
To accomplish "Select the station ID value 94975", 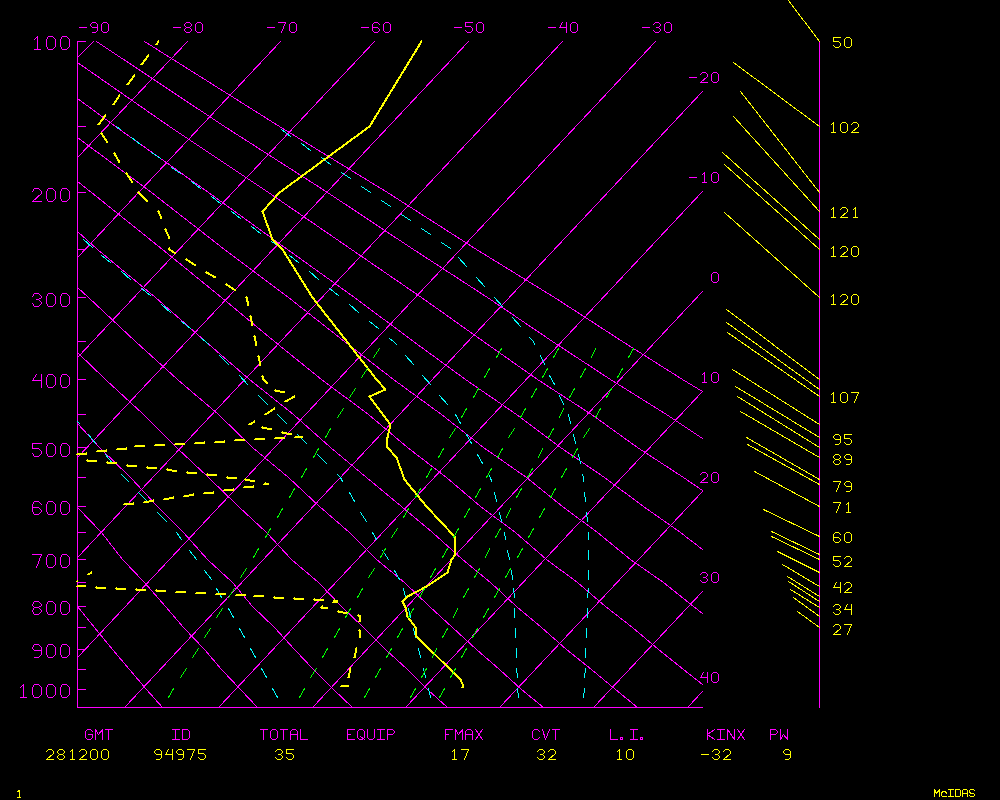I will pos(180,755).
